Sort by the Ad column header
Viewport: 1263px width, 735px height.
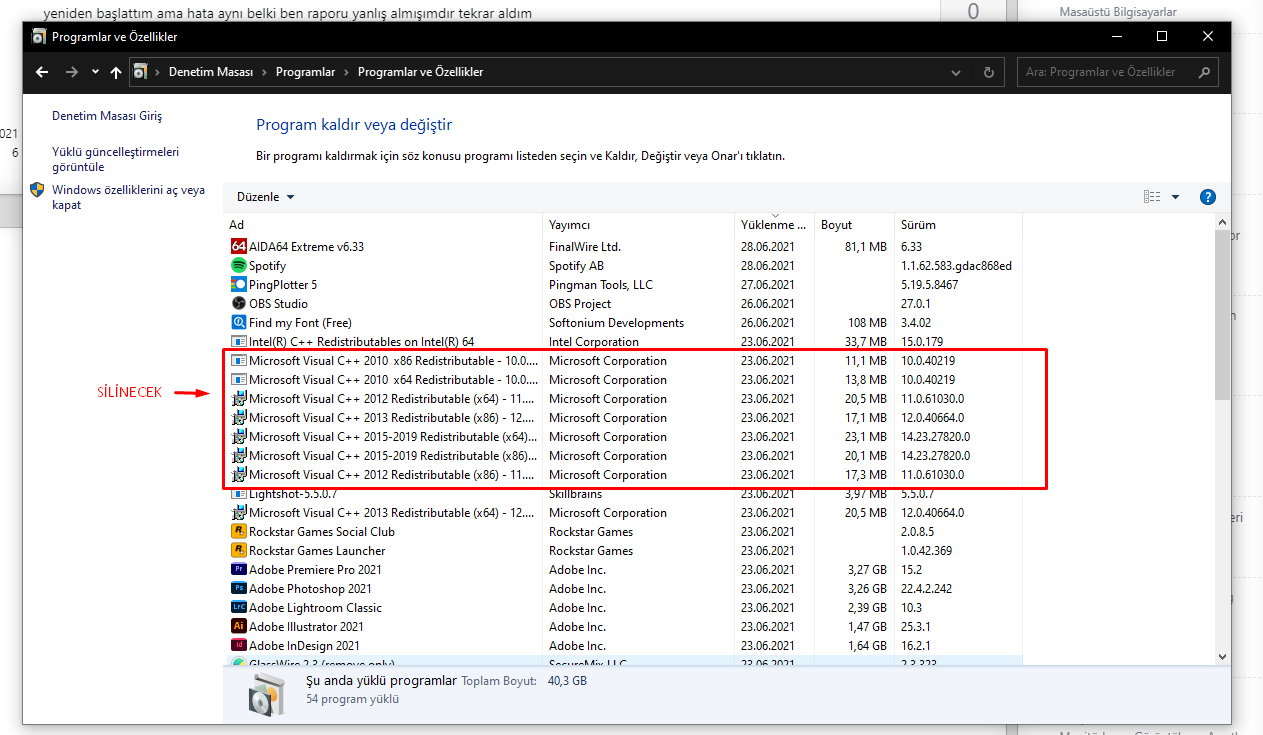tap(383, 225)
